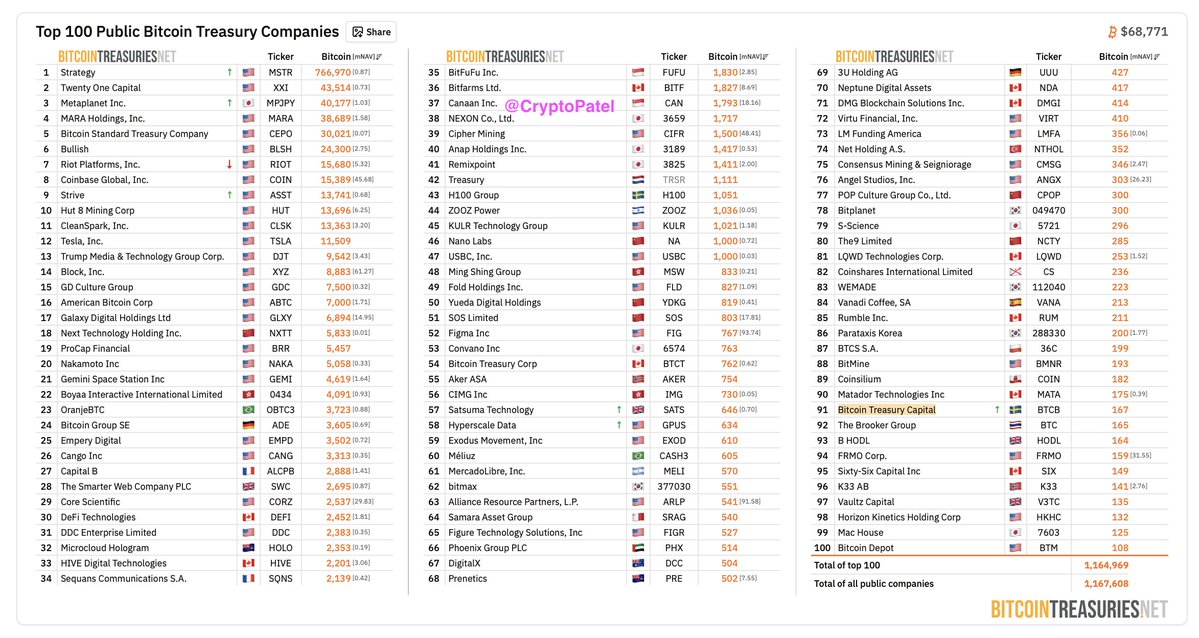Click Ticker header in first table
Viewport: 1199px width, 638px height.
(281, 57)
